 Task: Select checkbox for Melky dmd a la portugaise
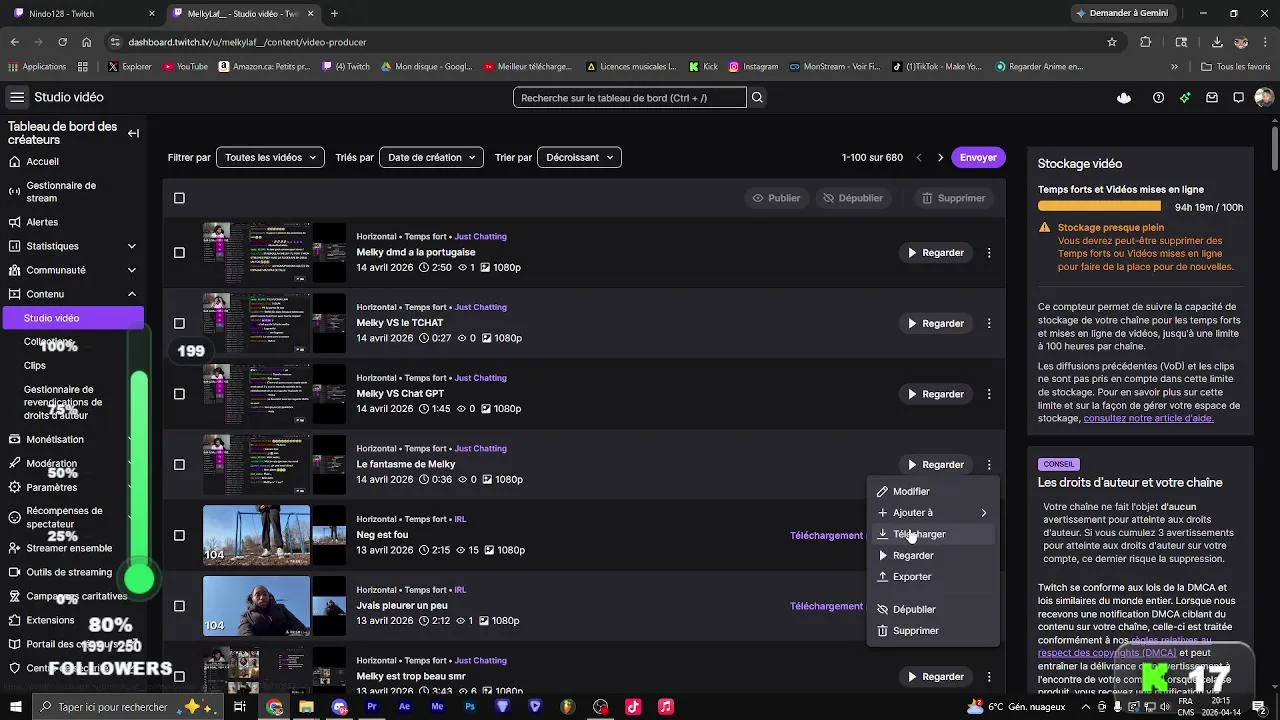click(179, 253)
